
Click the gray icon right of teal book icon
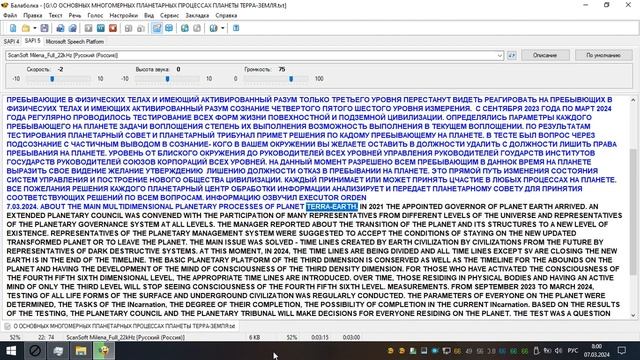pos(197,28)
